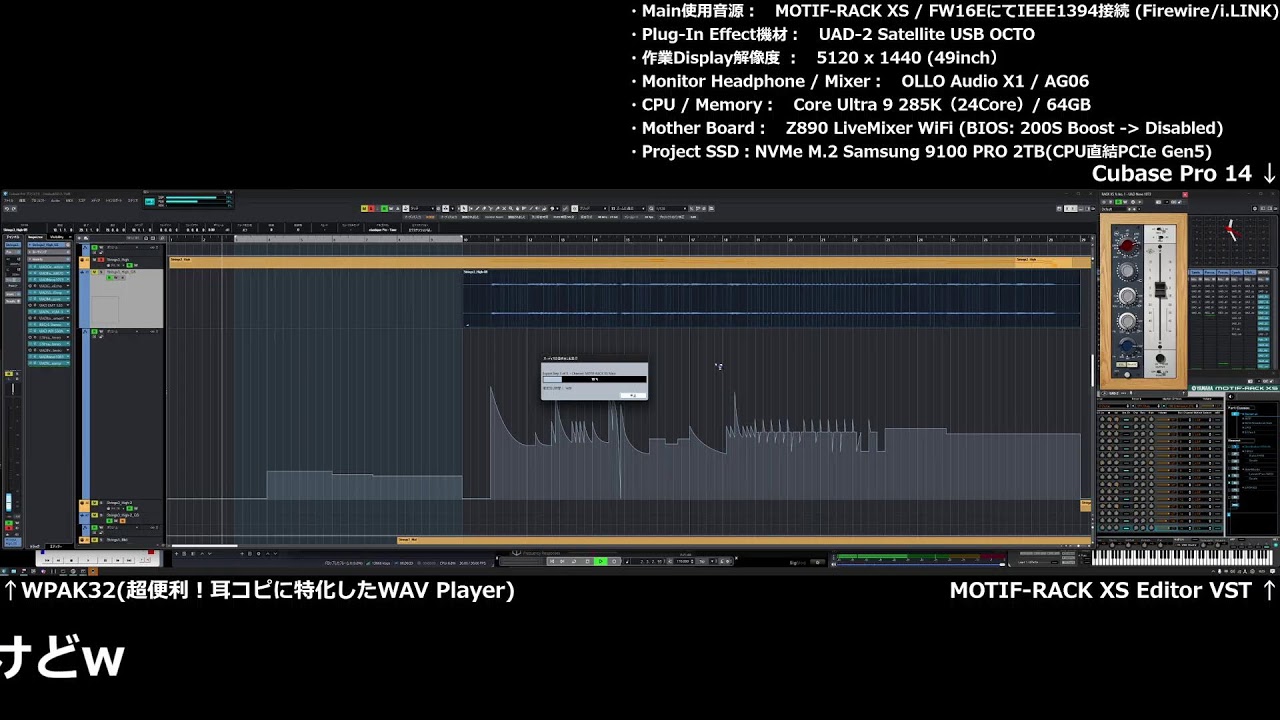The width and height of the screenshot is (1280, 720).
Task: Click the cancel button in export dialog
Action: click(632, 395)
